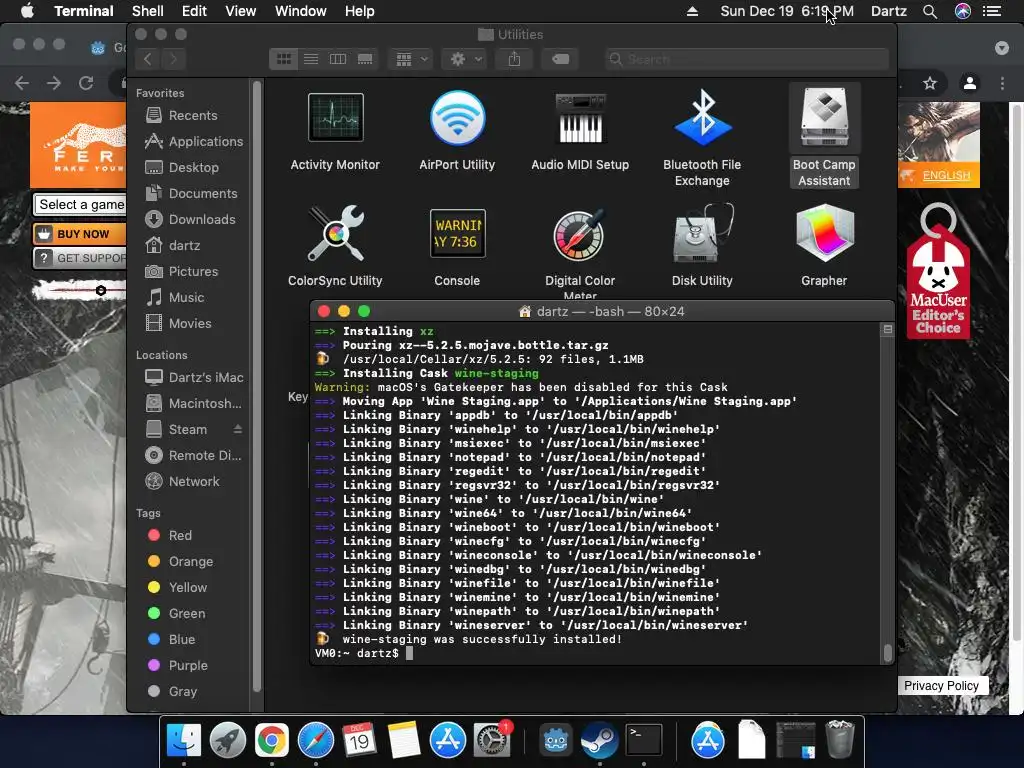This screenshot has width=1024, height=768.
Task: Open Select a game dropdown
Action: [x=79, y=205]
